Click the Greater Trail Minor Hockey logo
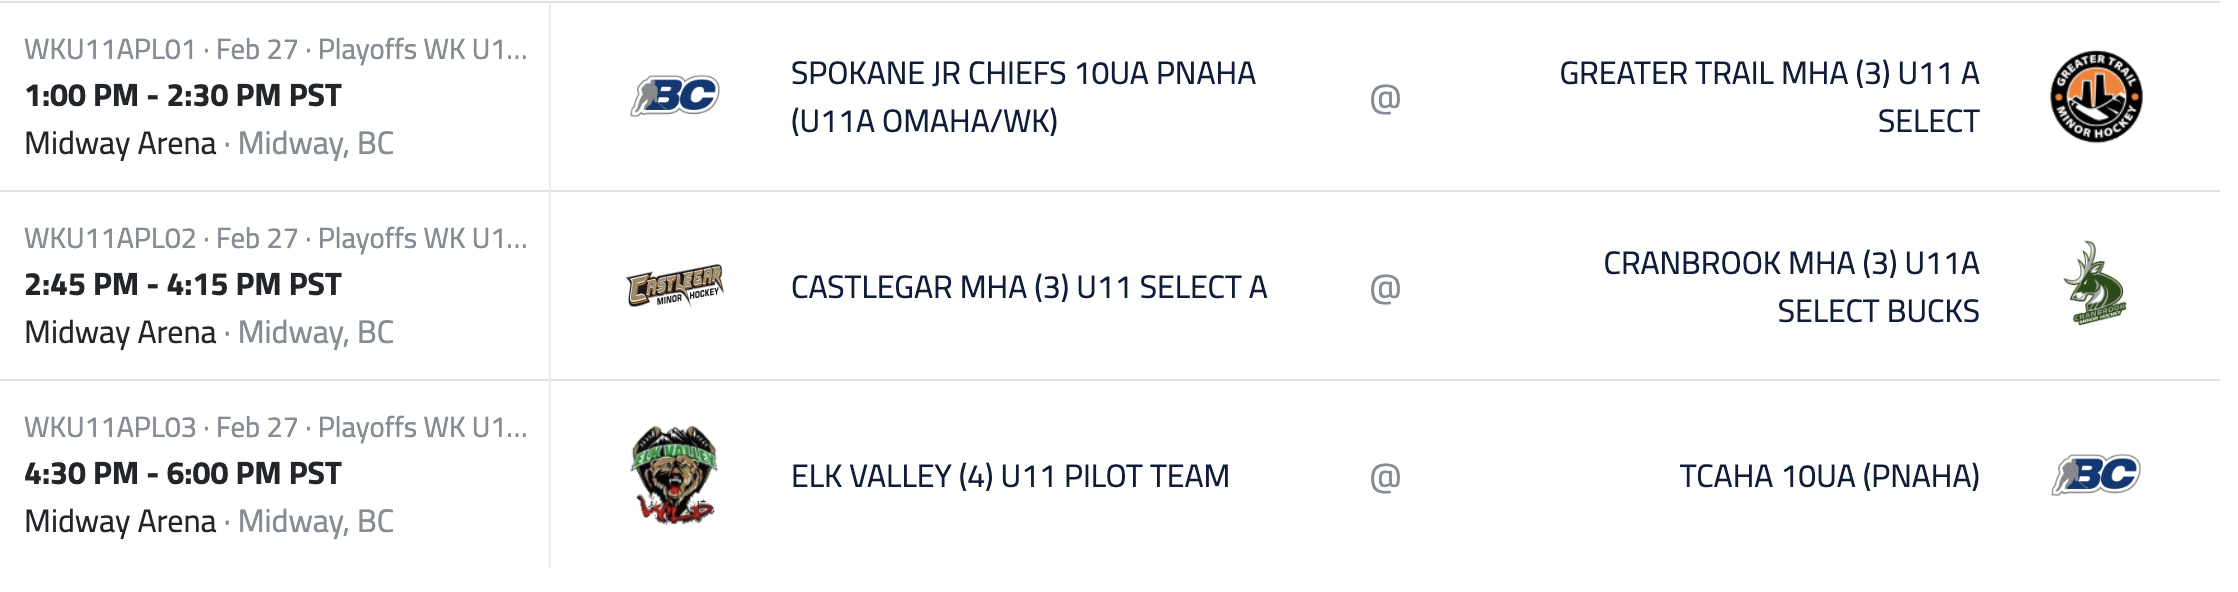The height and width of the screenshot is (592, 2238). click(2096, 97)
